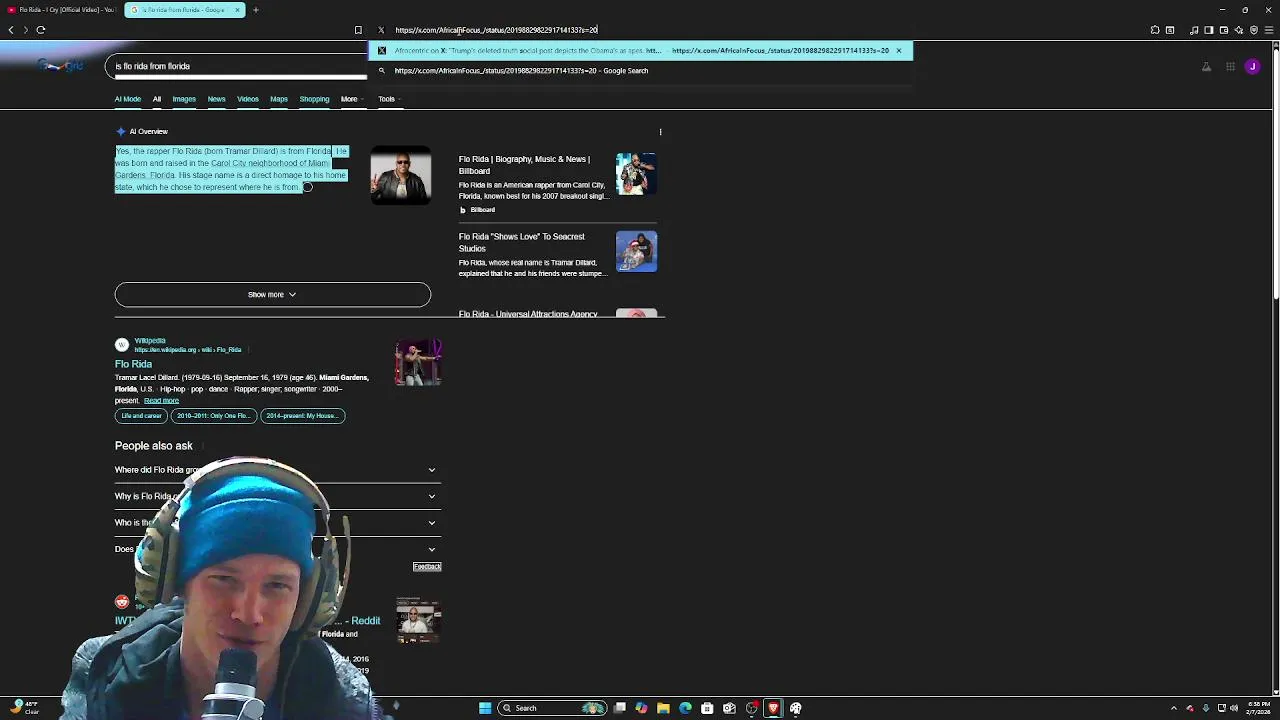Click the Google logo
Viewport: 1280px width, 720px height.
click(x=60, y=66)
